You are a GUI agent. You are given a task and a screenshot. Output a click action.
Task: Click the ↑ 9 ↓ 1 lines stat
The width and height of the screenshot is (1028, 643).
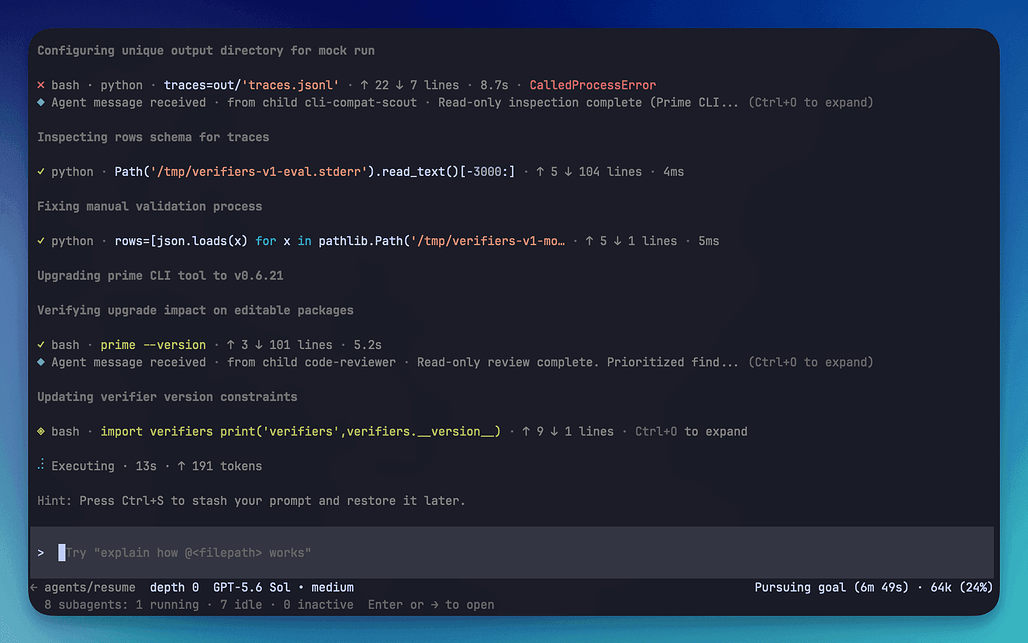(568, 432)
